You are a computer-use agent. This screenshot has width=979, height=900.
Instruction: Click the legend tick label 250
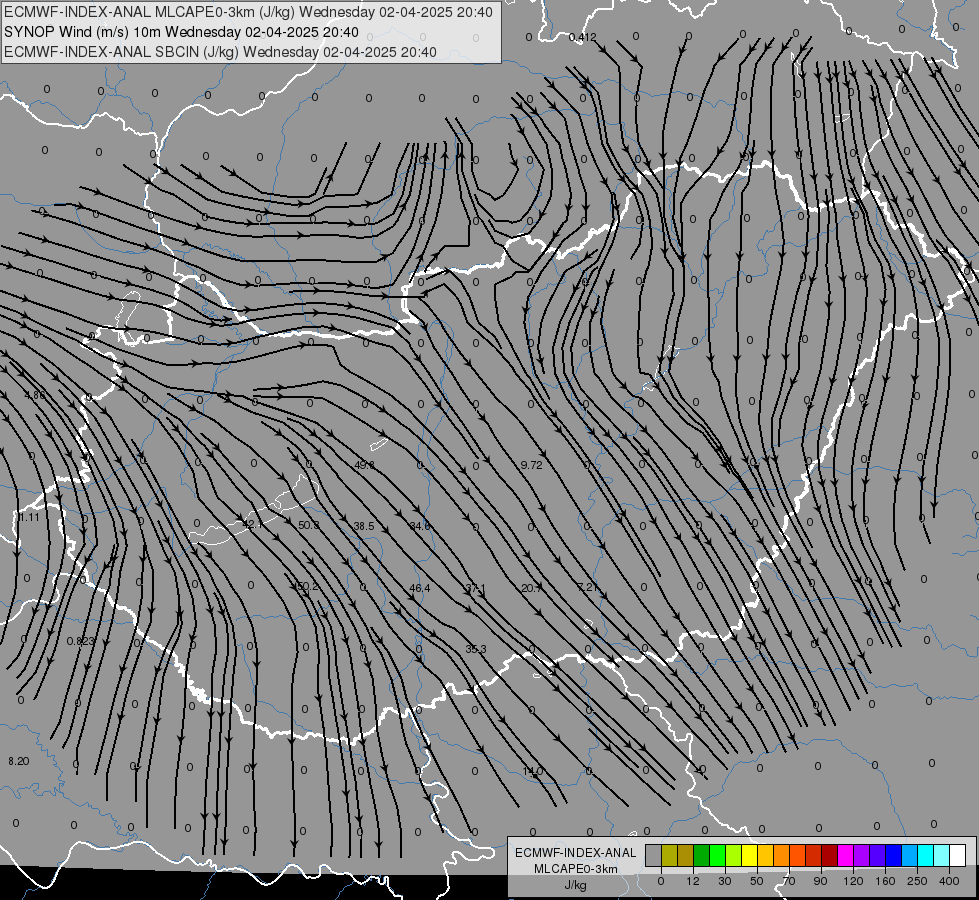coord(917,881)
